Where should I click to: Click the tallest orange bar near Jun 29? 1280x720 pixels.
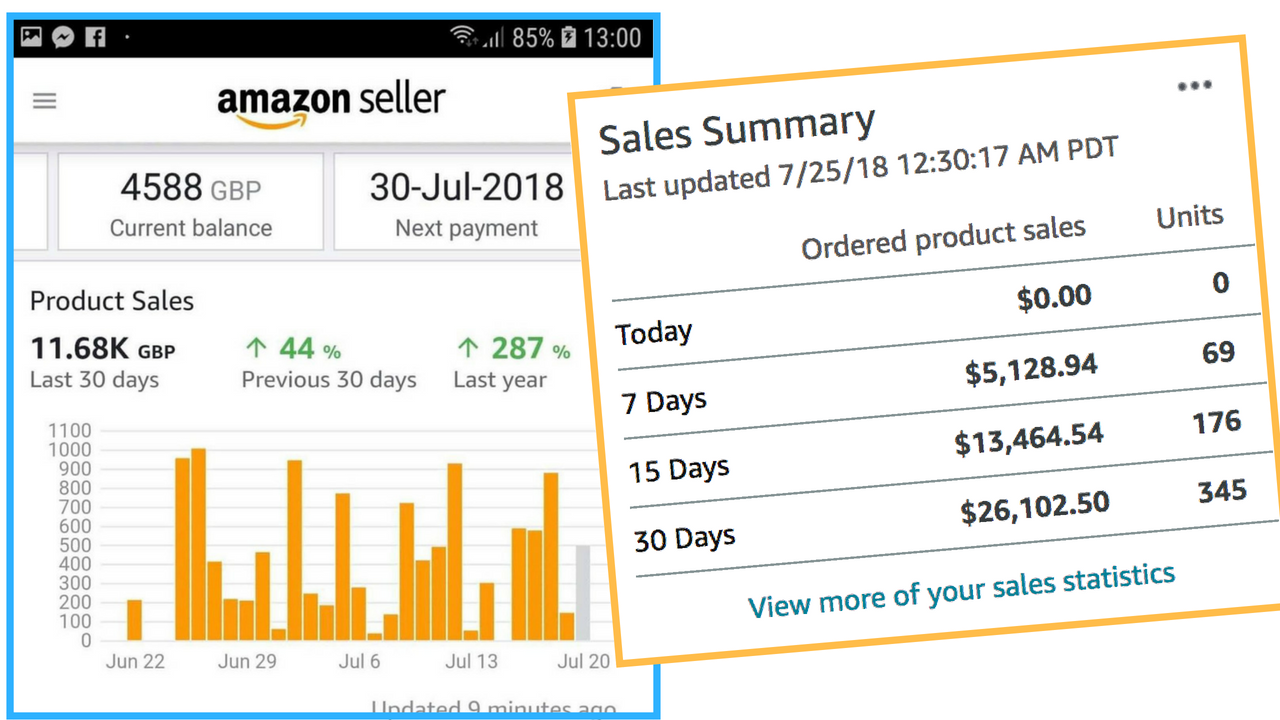[199, 544]
